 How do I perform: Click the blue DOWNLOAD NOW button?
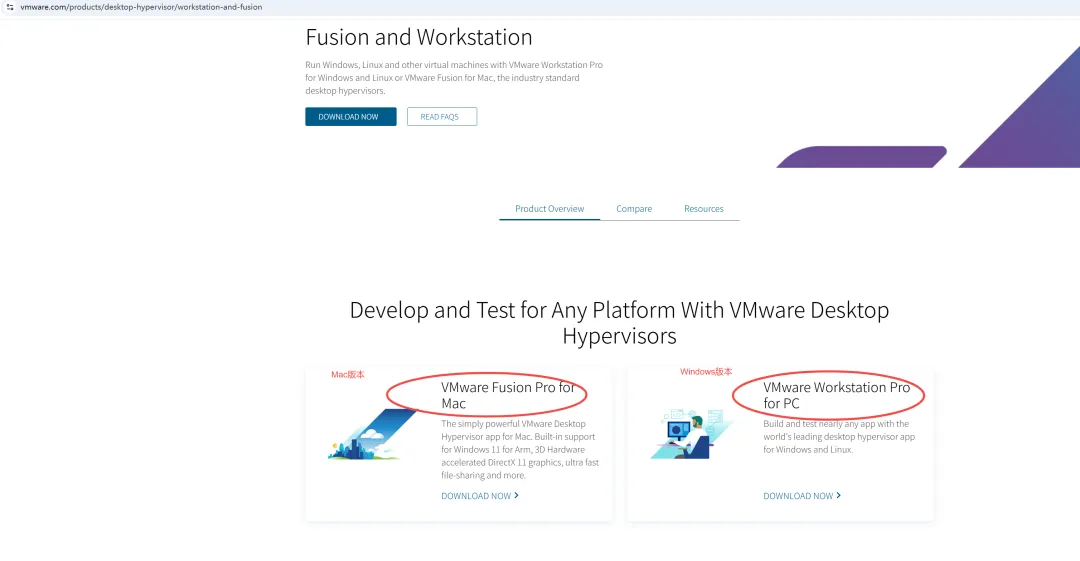point(351,116)
